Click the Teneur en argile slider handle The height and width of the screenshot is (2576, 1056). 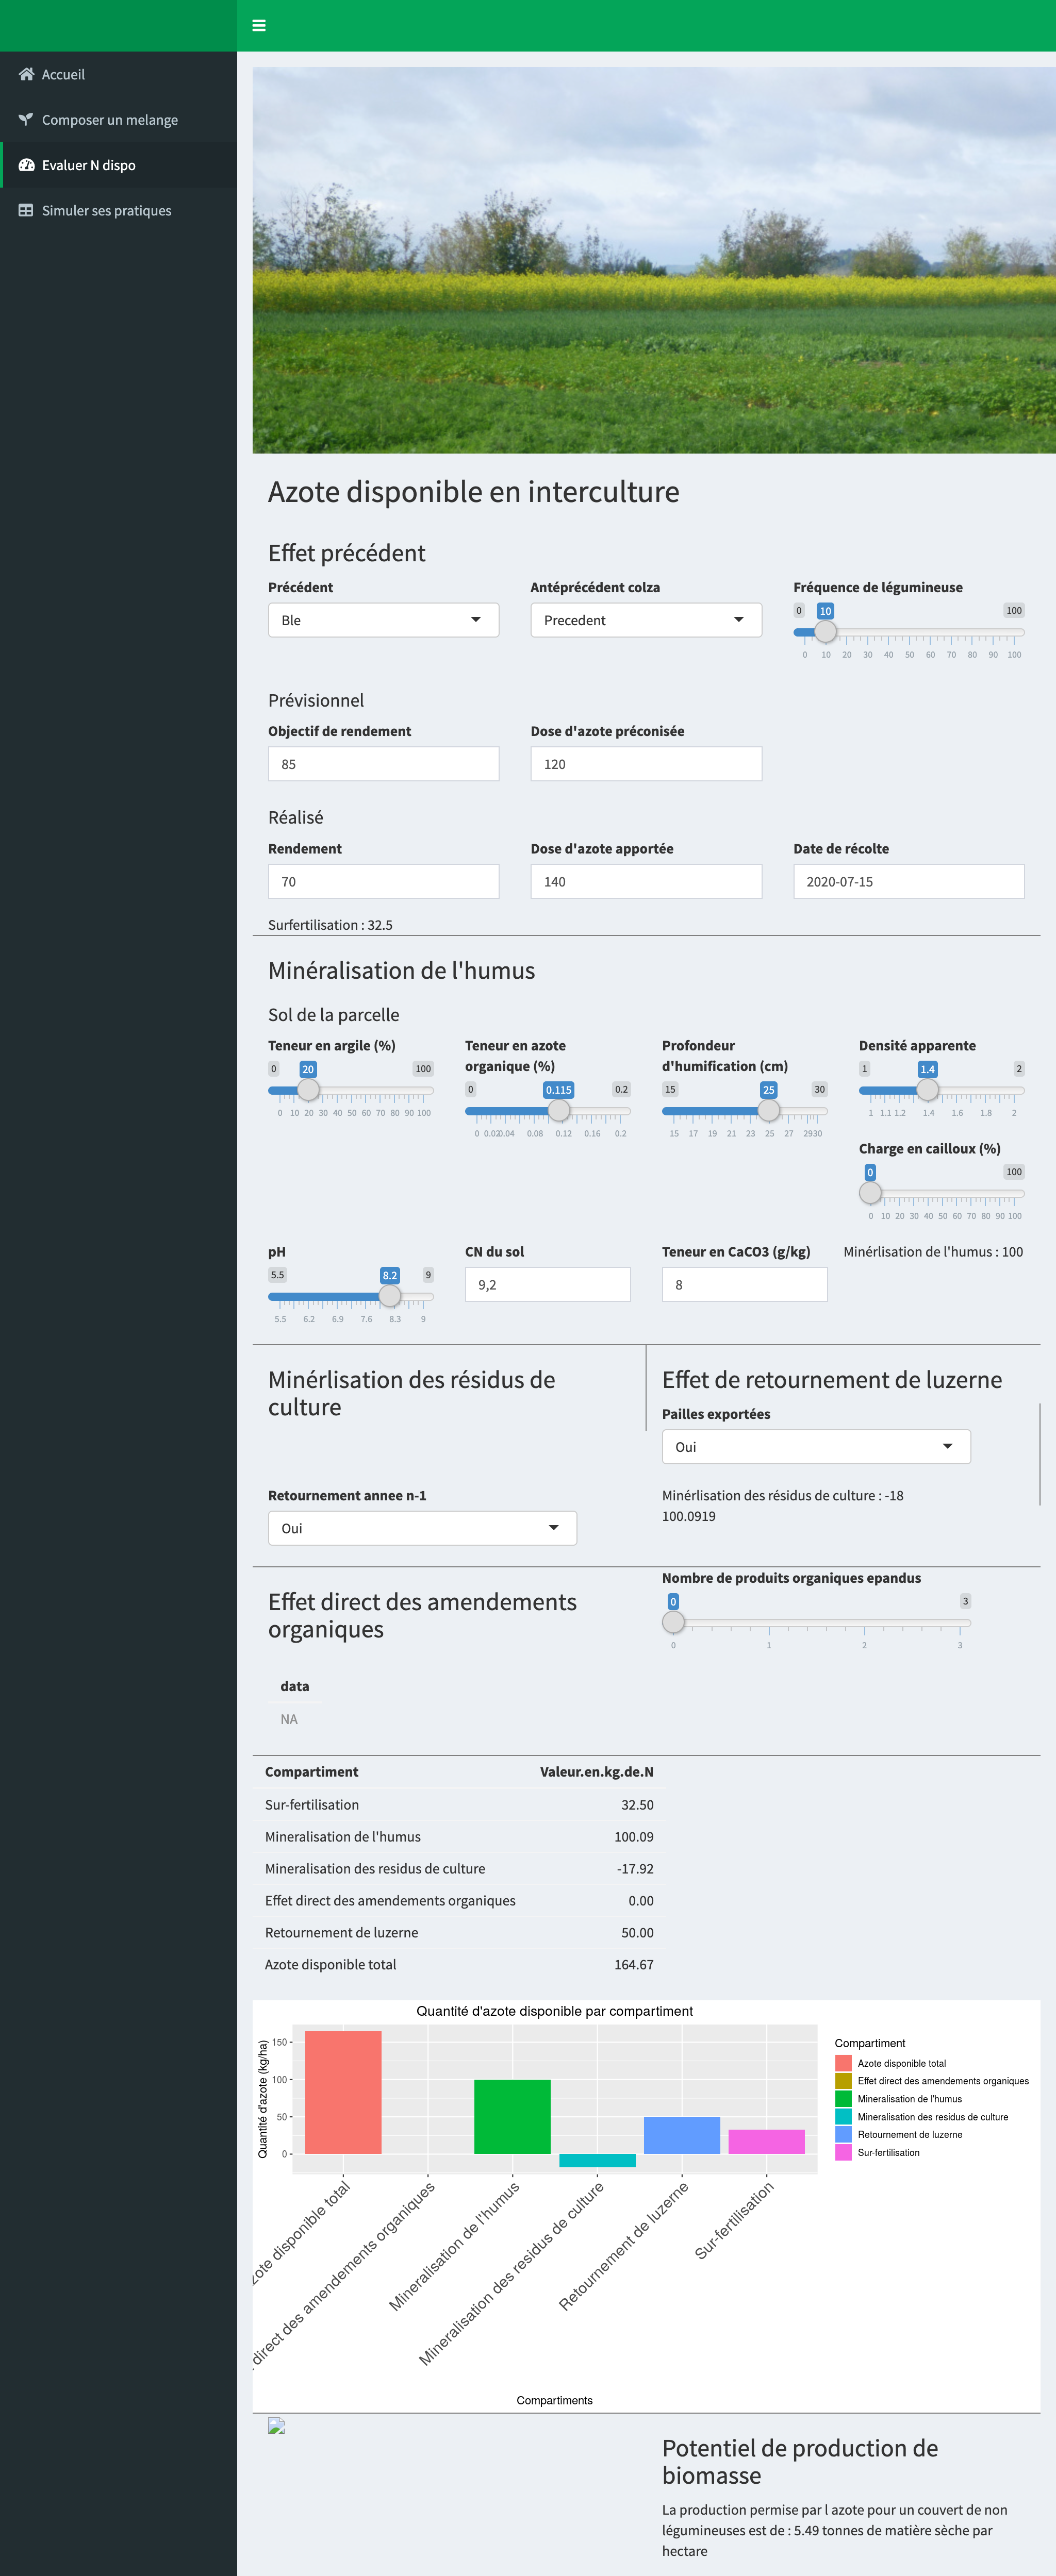pyautogui.click(x=308, y=1090)
